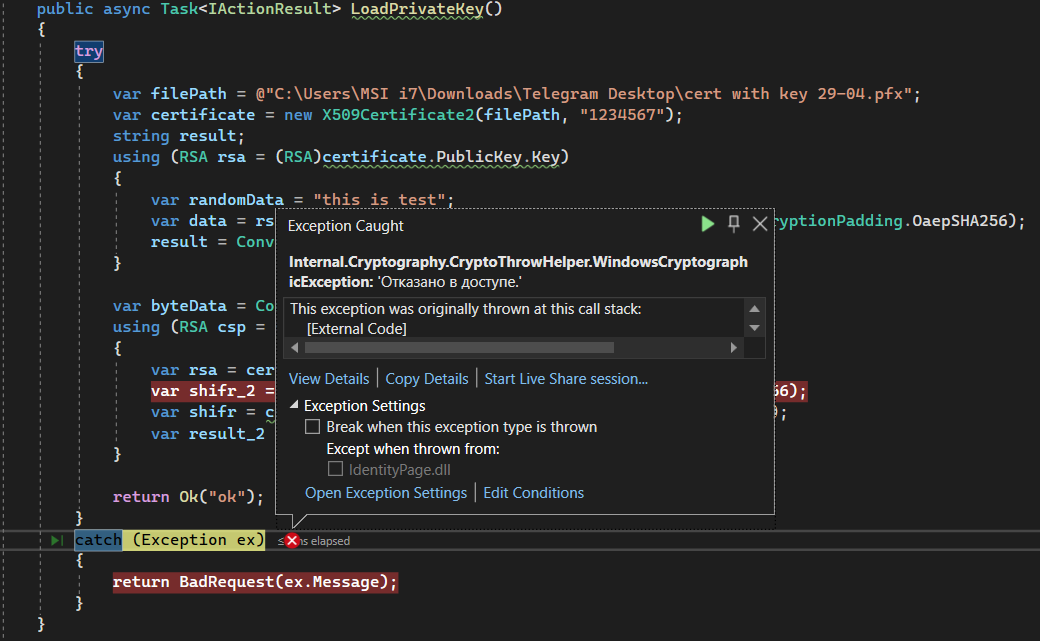Click the right arrow of the horizontal scrollbar

(x=732, y=347)
